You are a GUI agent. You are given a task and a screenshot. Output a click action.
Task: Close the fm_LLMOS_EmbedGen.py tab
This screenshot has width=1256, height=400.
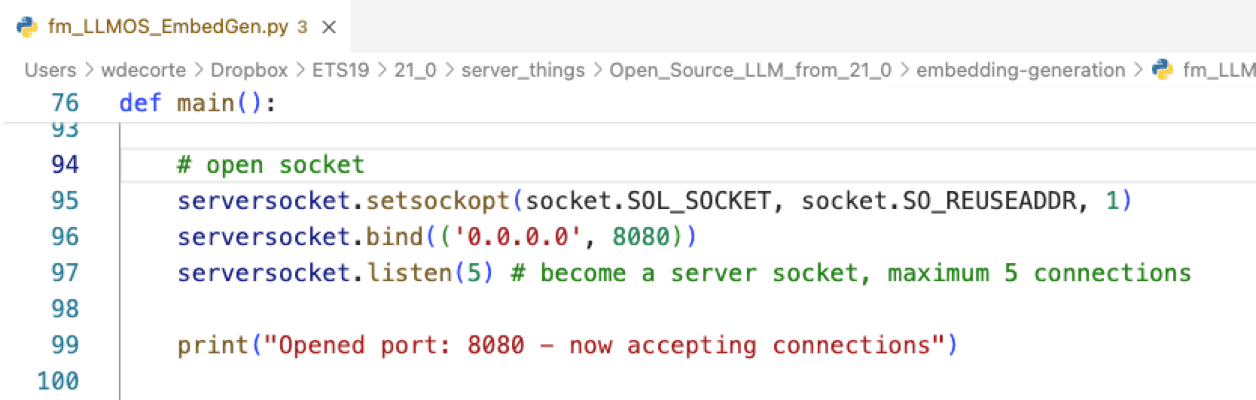329,28
